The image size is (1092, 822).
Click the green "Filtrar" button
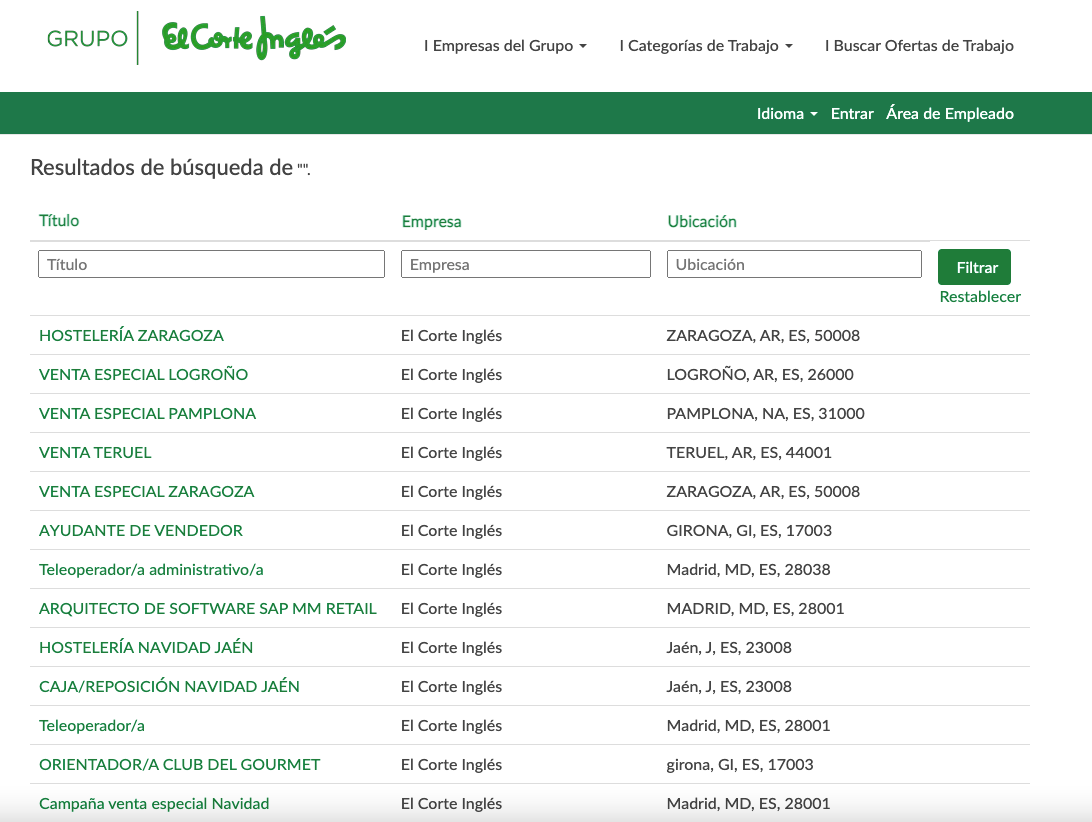(974, 267)
